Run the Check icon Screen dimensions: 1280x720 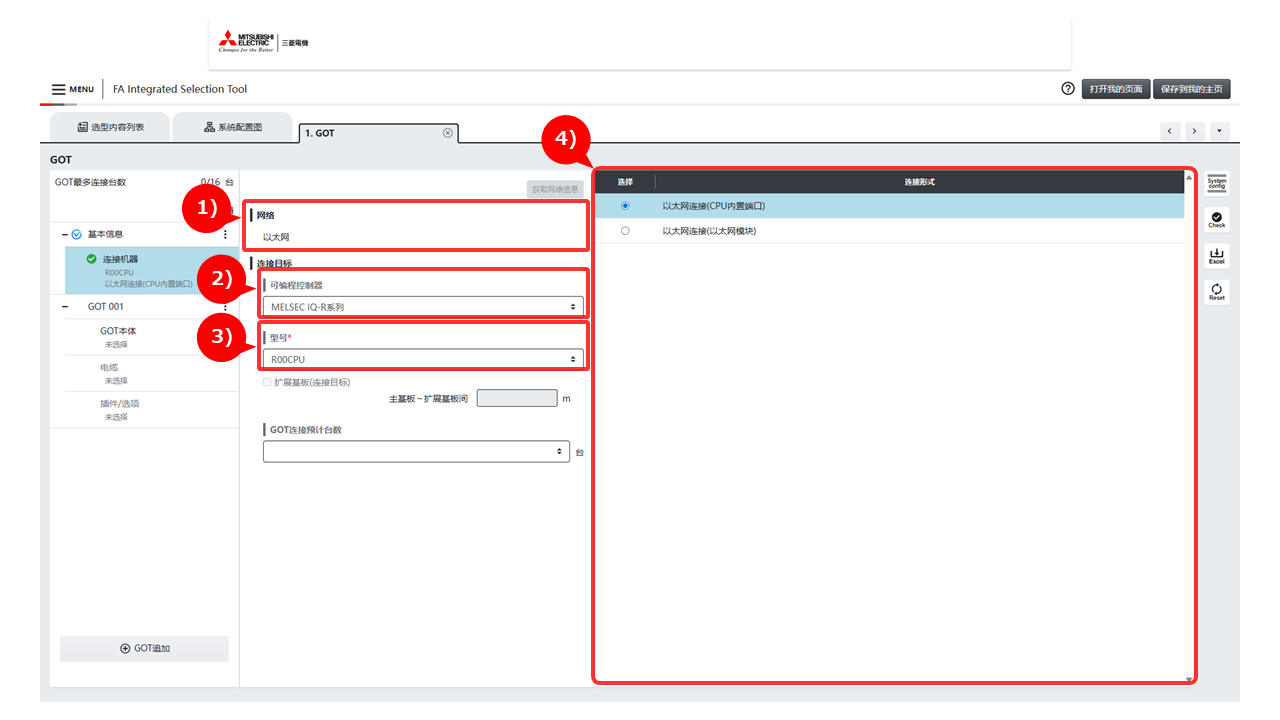coord(1216,219)
